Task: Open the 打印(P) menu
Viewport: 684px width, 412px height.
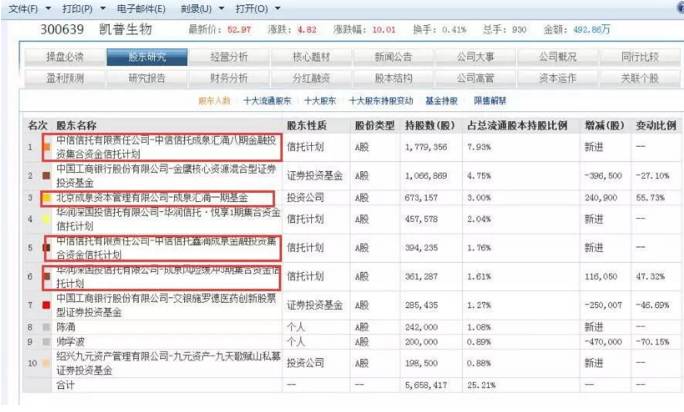Action: click(x=77, y=8)
